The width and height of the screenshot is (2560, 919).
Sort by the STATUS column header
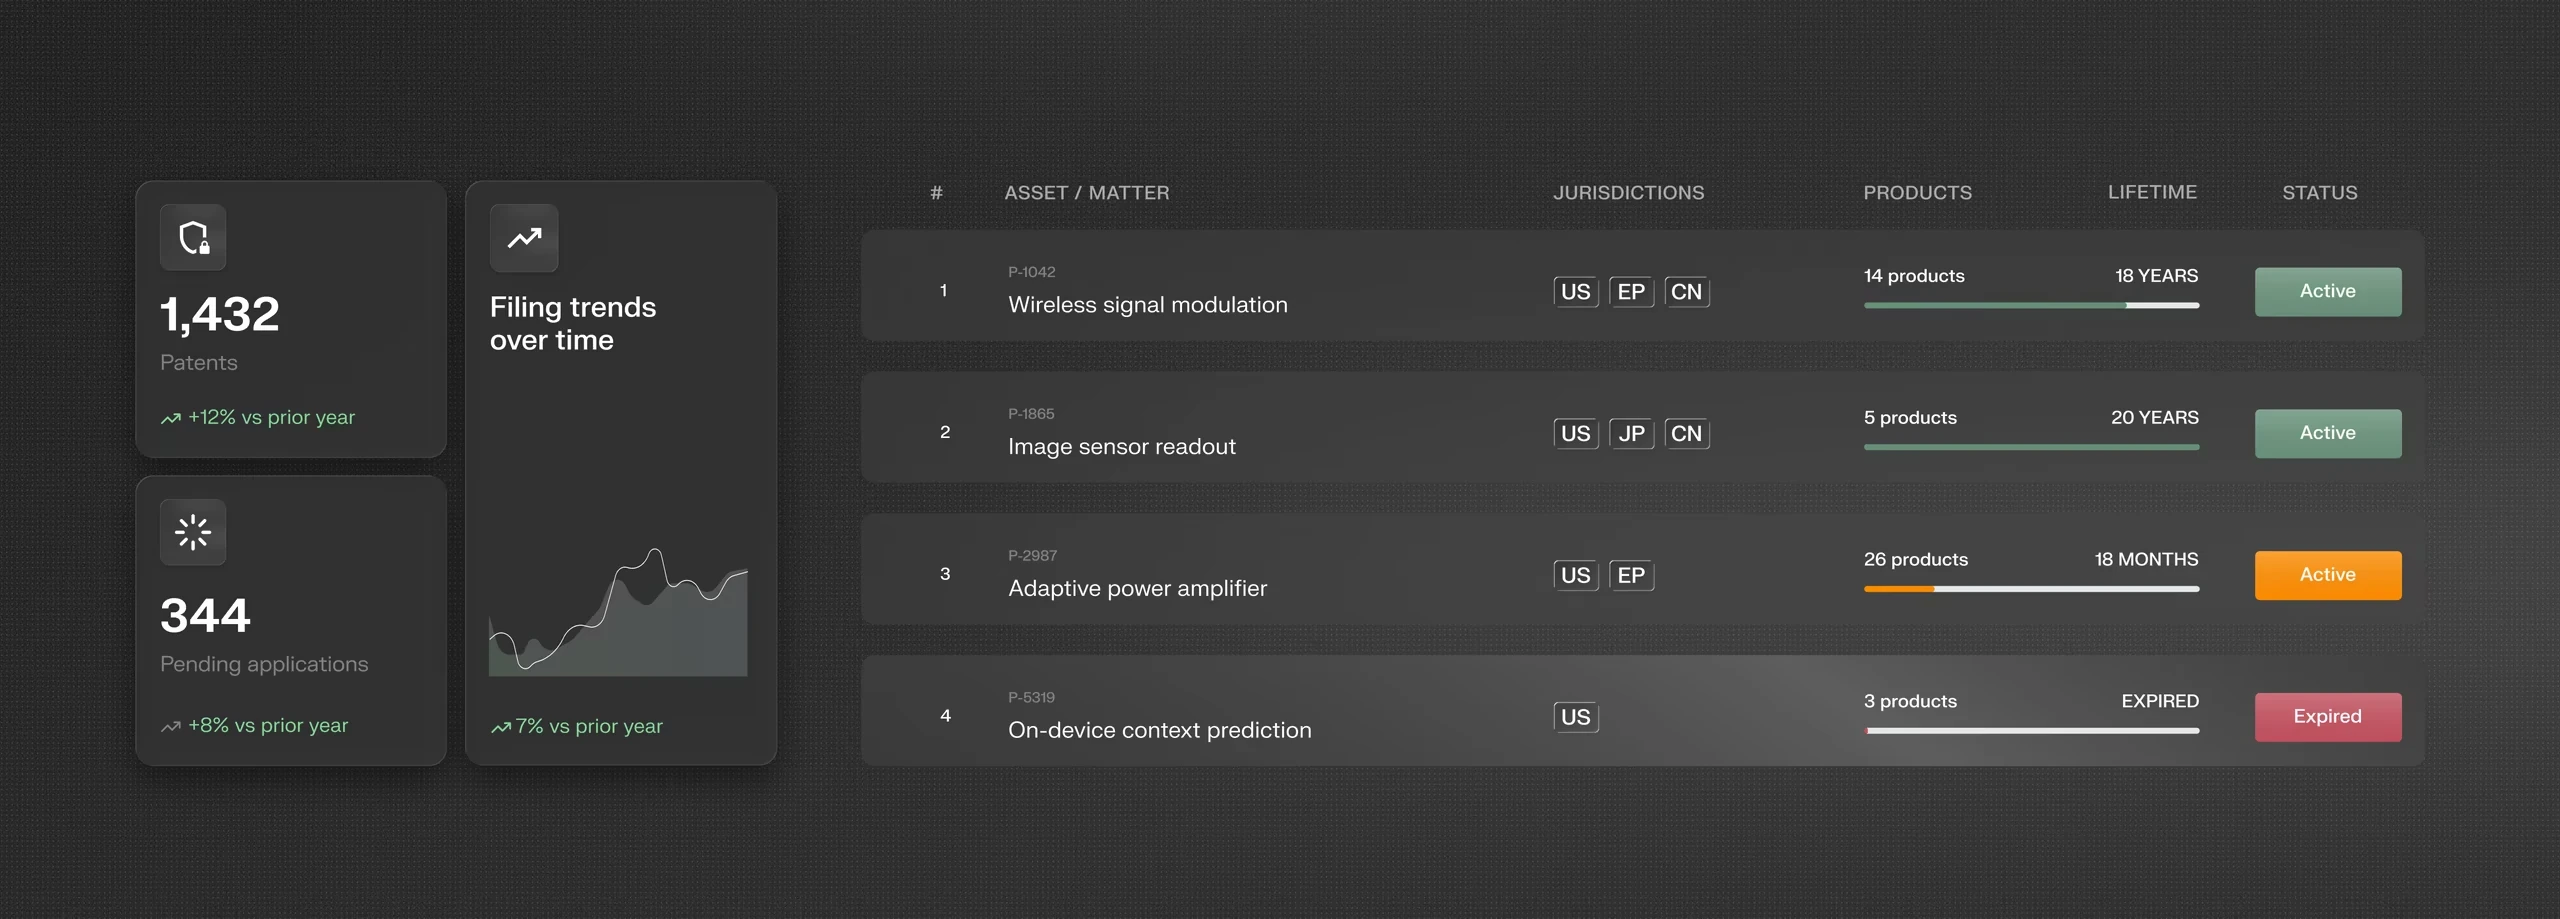[2320, 193]
